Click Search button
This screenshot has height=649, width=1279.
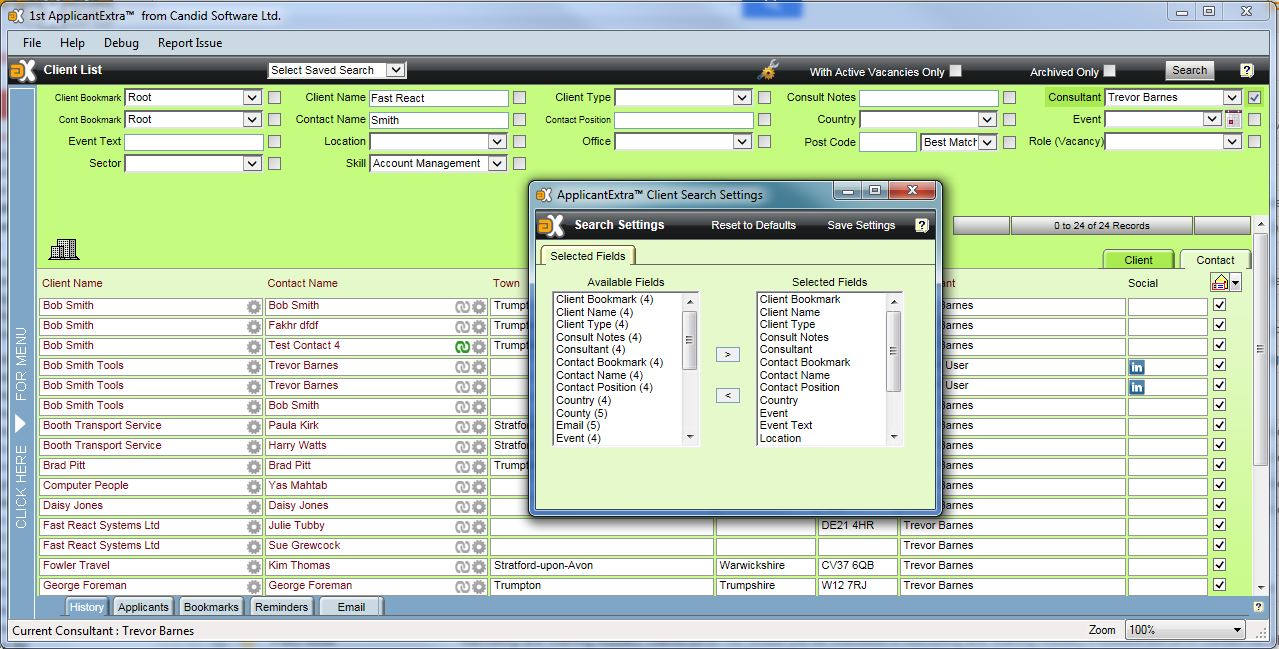pyautogui.click(x=1190, y=71)
